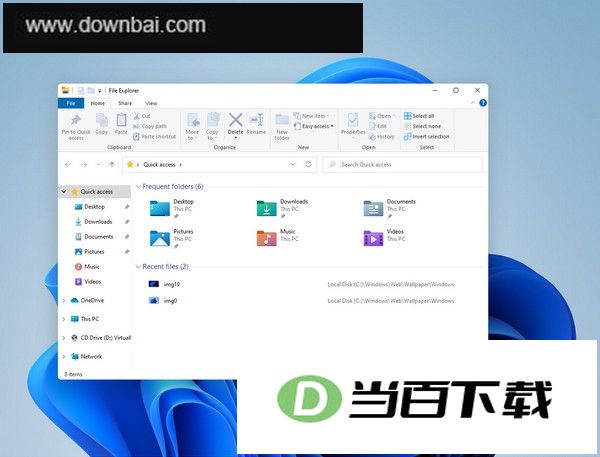Go forward with forward arrow
Viewport: 600px width, 457px height.
pyautogui.click(x=84, y=165)
